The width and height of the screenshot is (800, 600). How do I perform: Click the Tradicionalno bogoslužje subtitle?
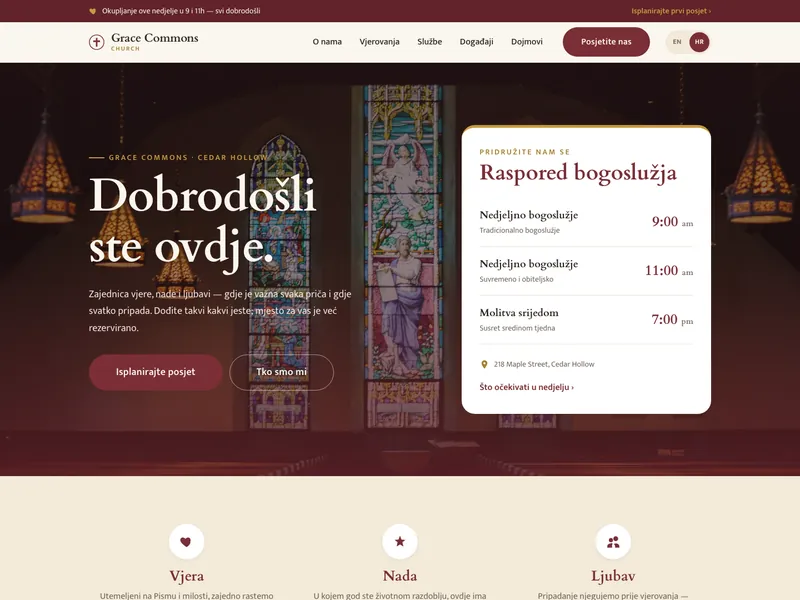coord(519,230)
